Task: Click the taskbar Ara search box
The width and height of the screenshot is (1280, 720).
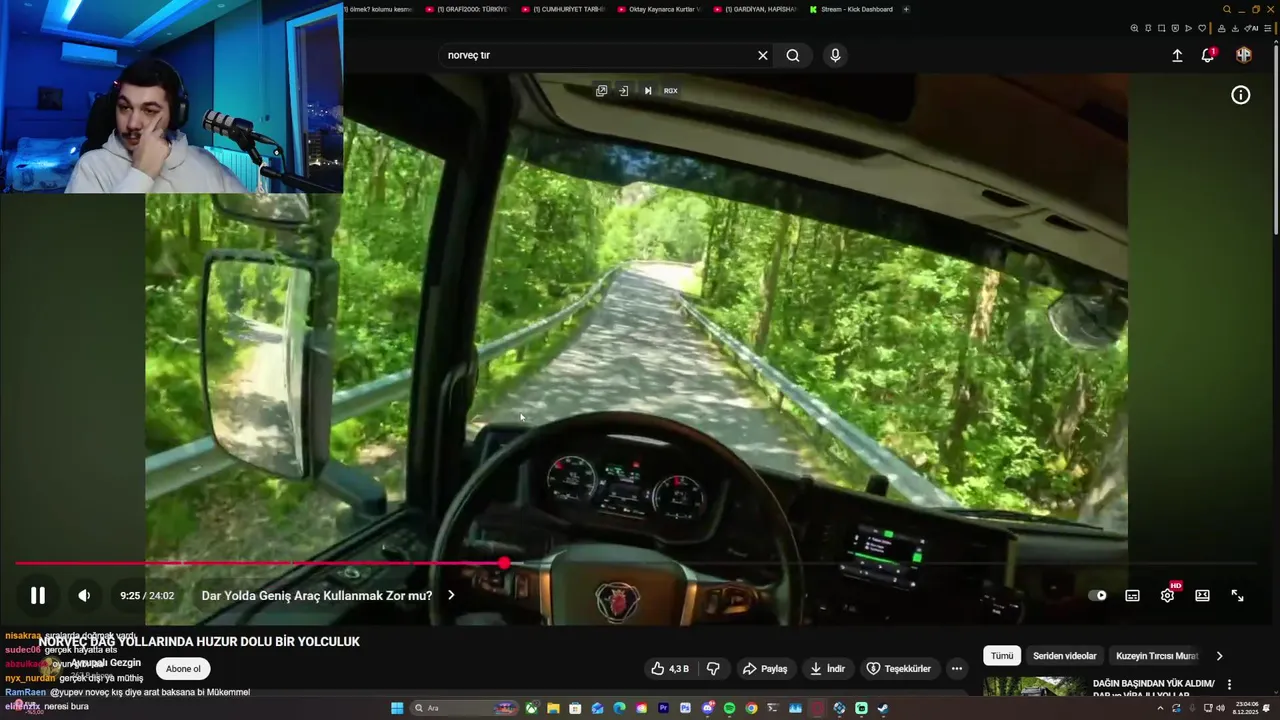Action: click(463, 708)
